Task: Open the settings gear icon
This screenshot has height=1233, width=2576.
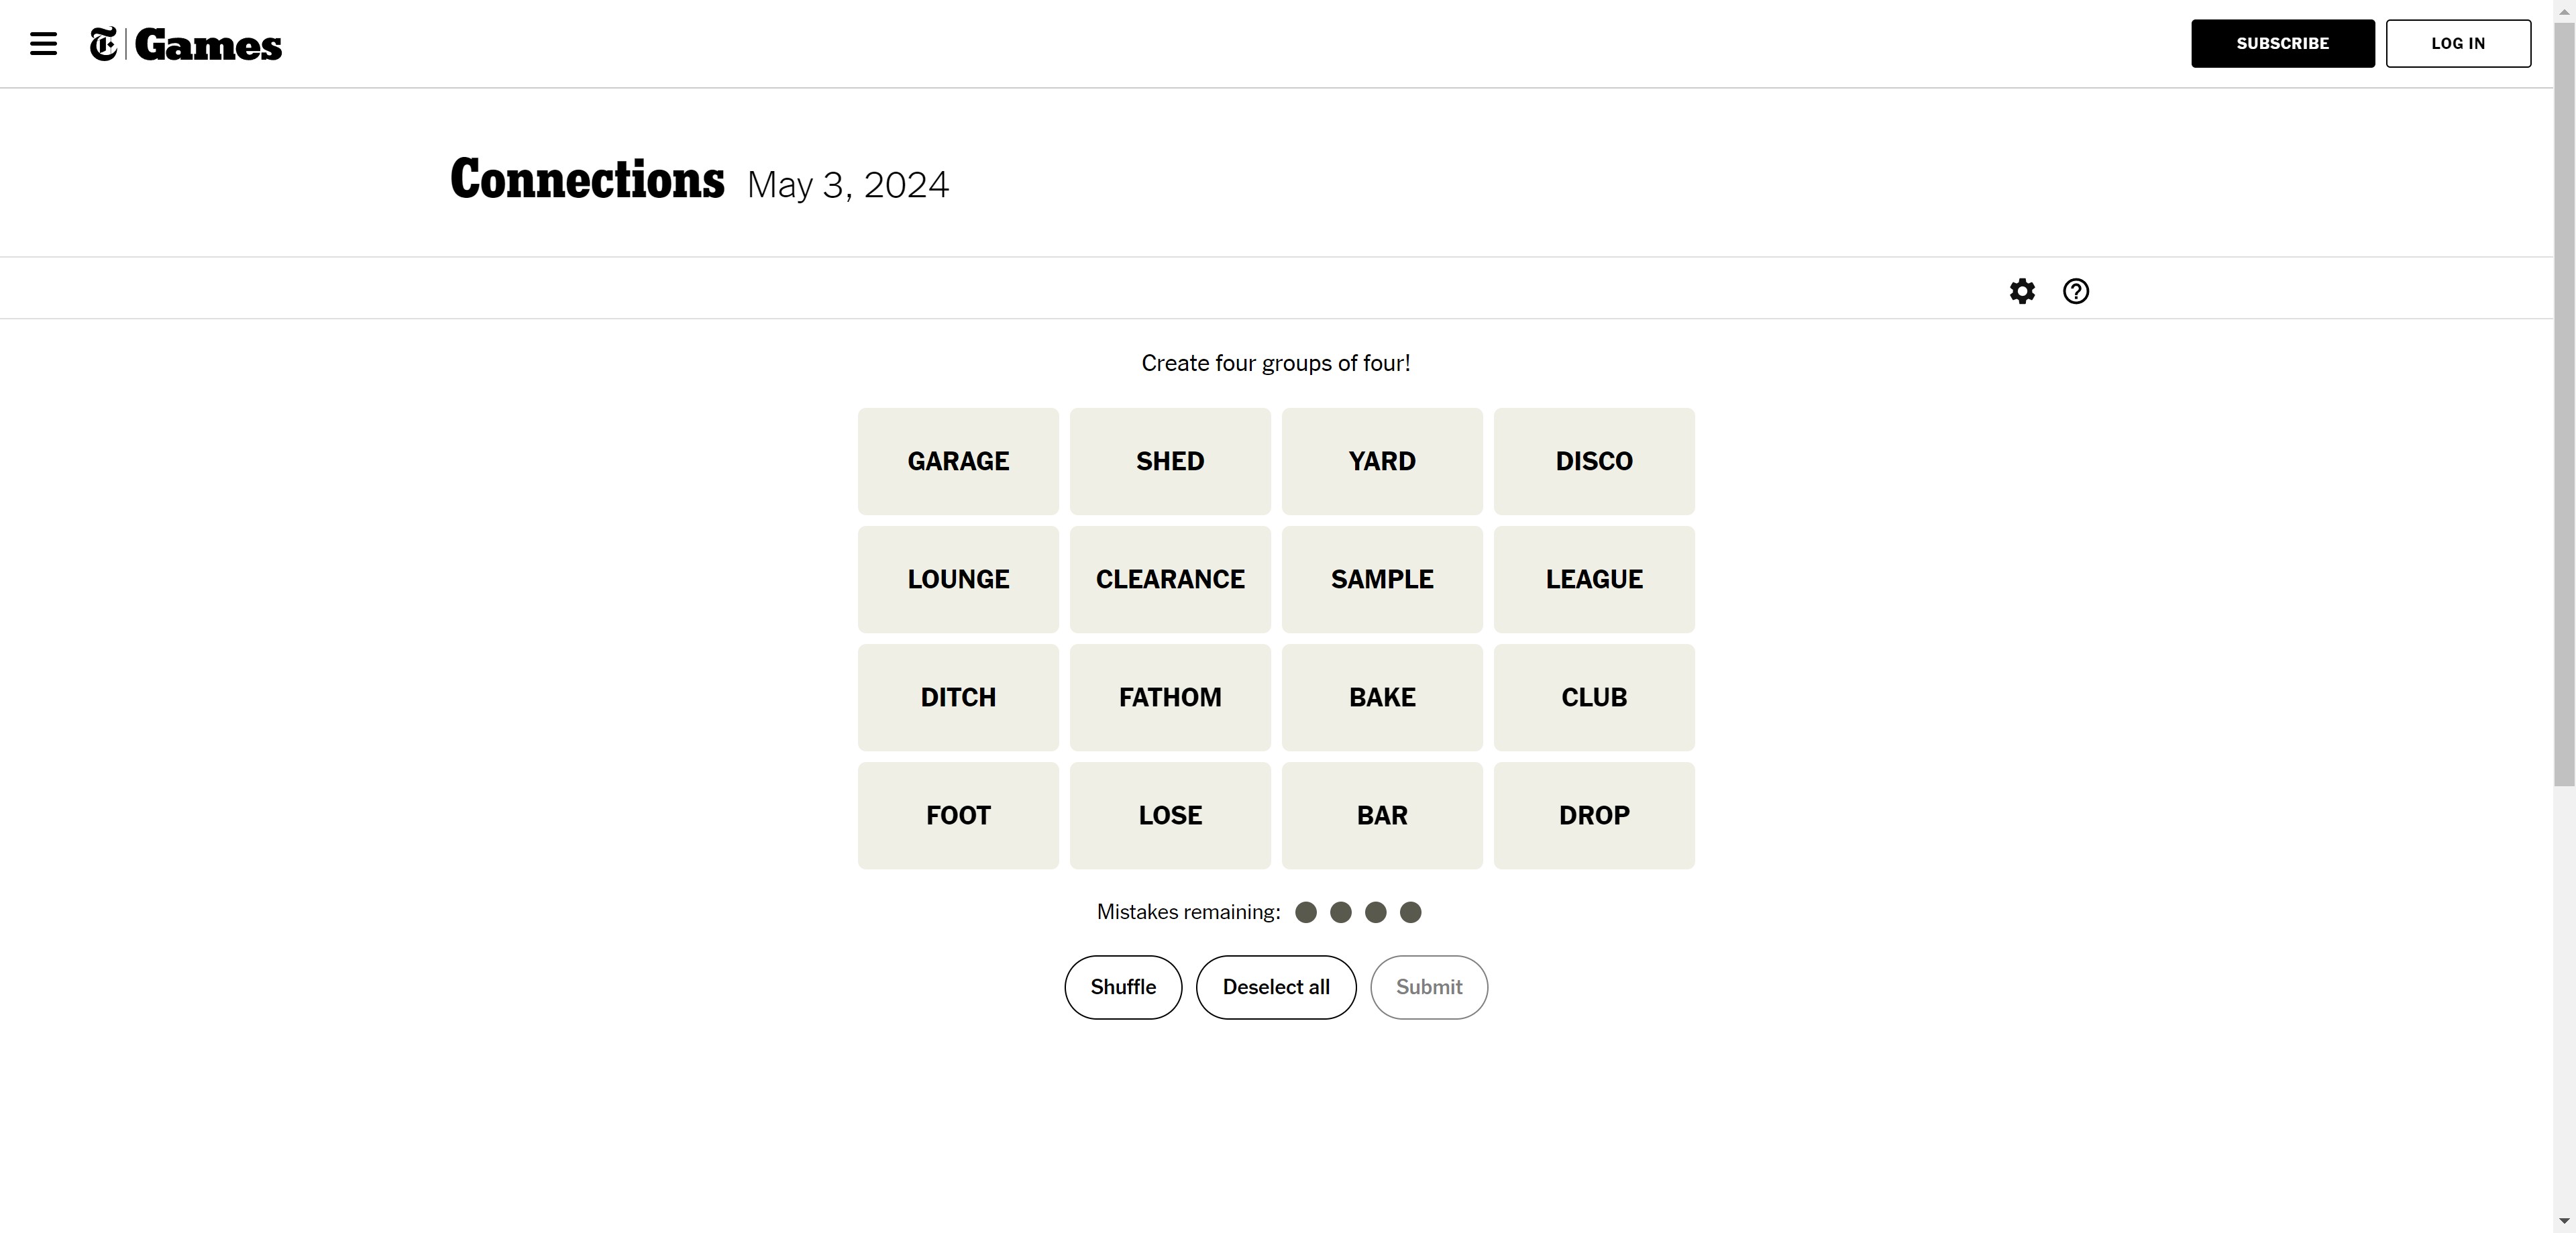Action: pyautogui.click(x=2021, y=291)
